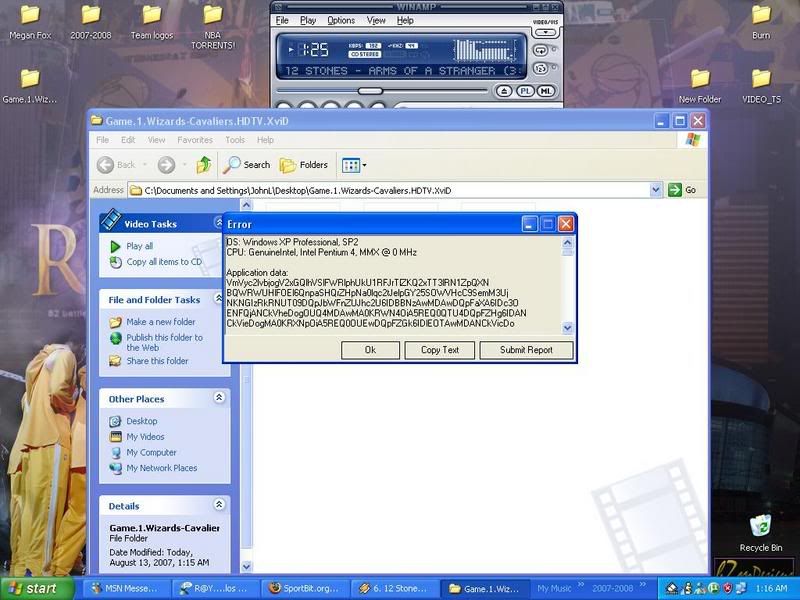Collapse the Video Tasks panel
Image resolution: width=800 pixels, height=600 pixels.
pos(219,222)
